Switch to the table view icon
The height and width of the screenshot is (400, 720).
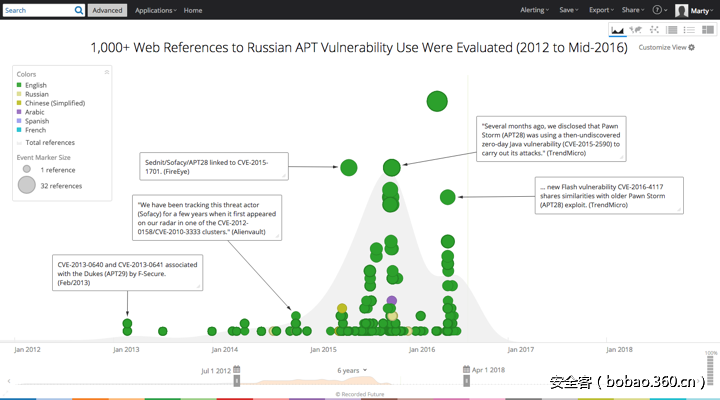[672, 30]
